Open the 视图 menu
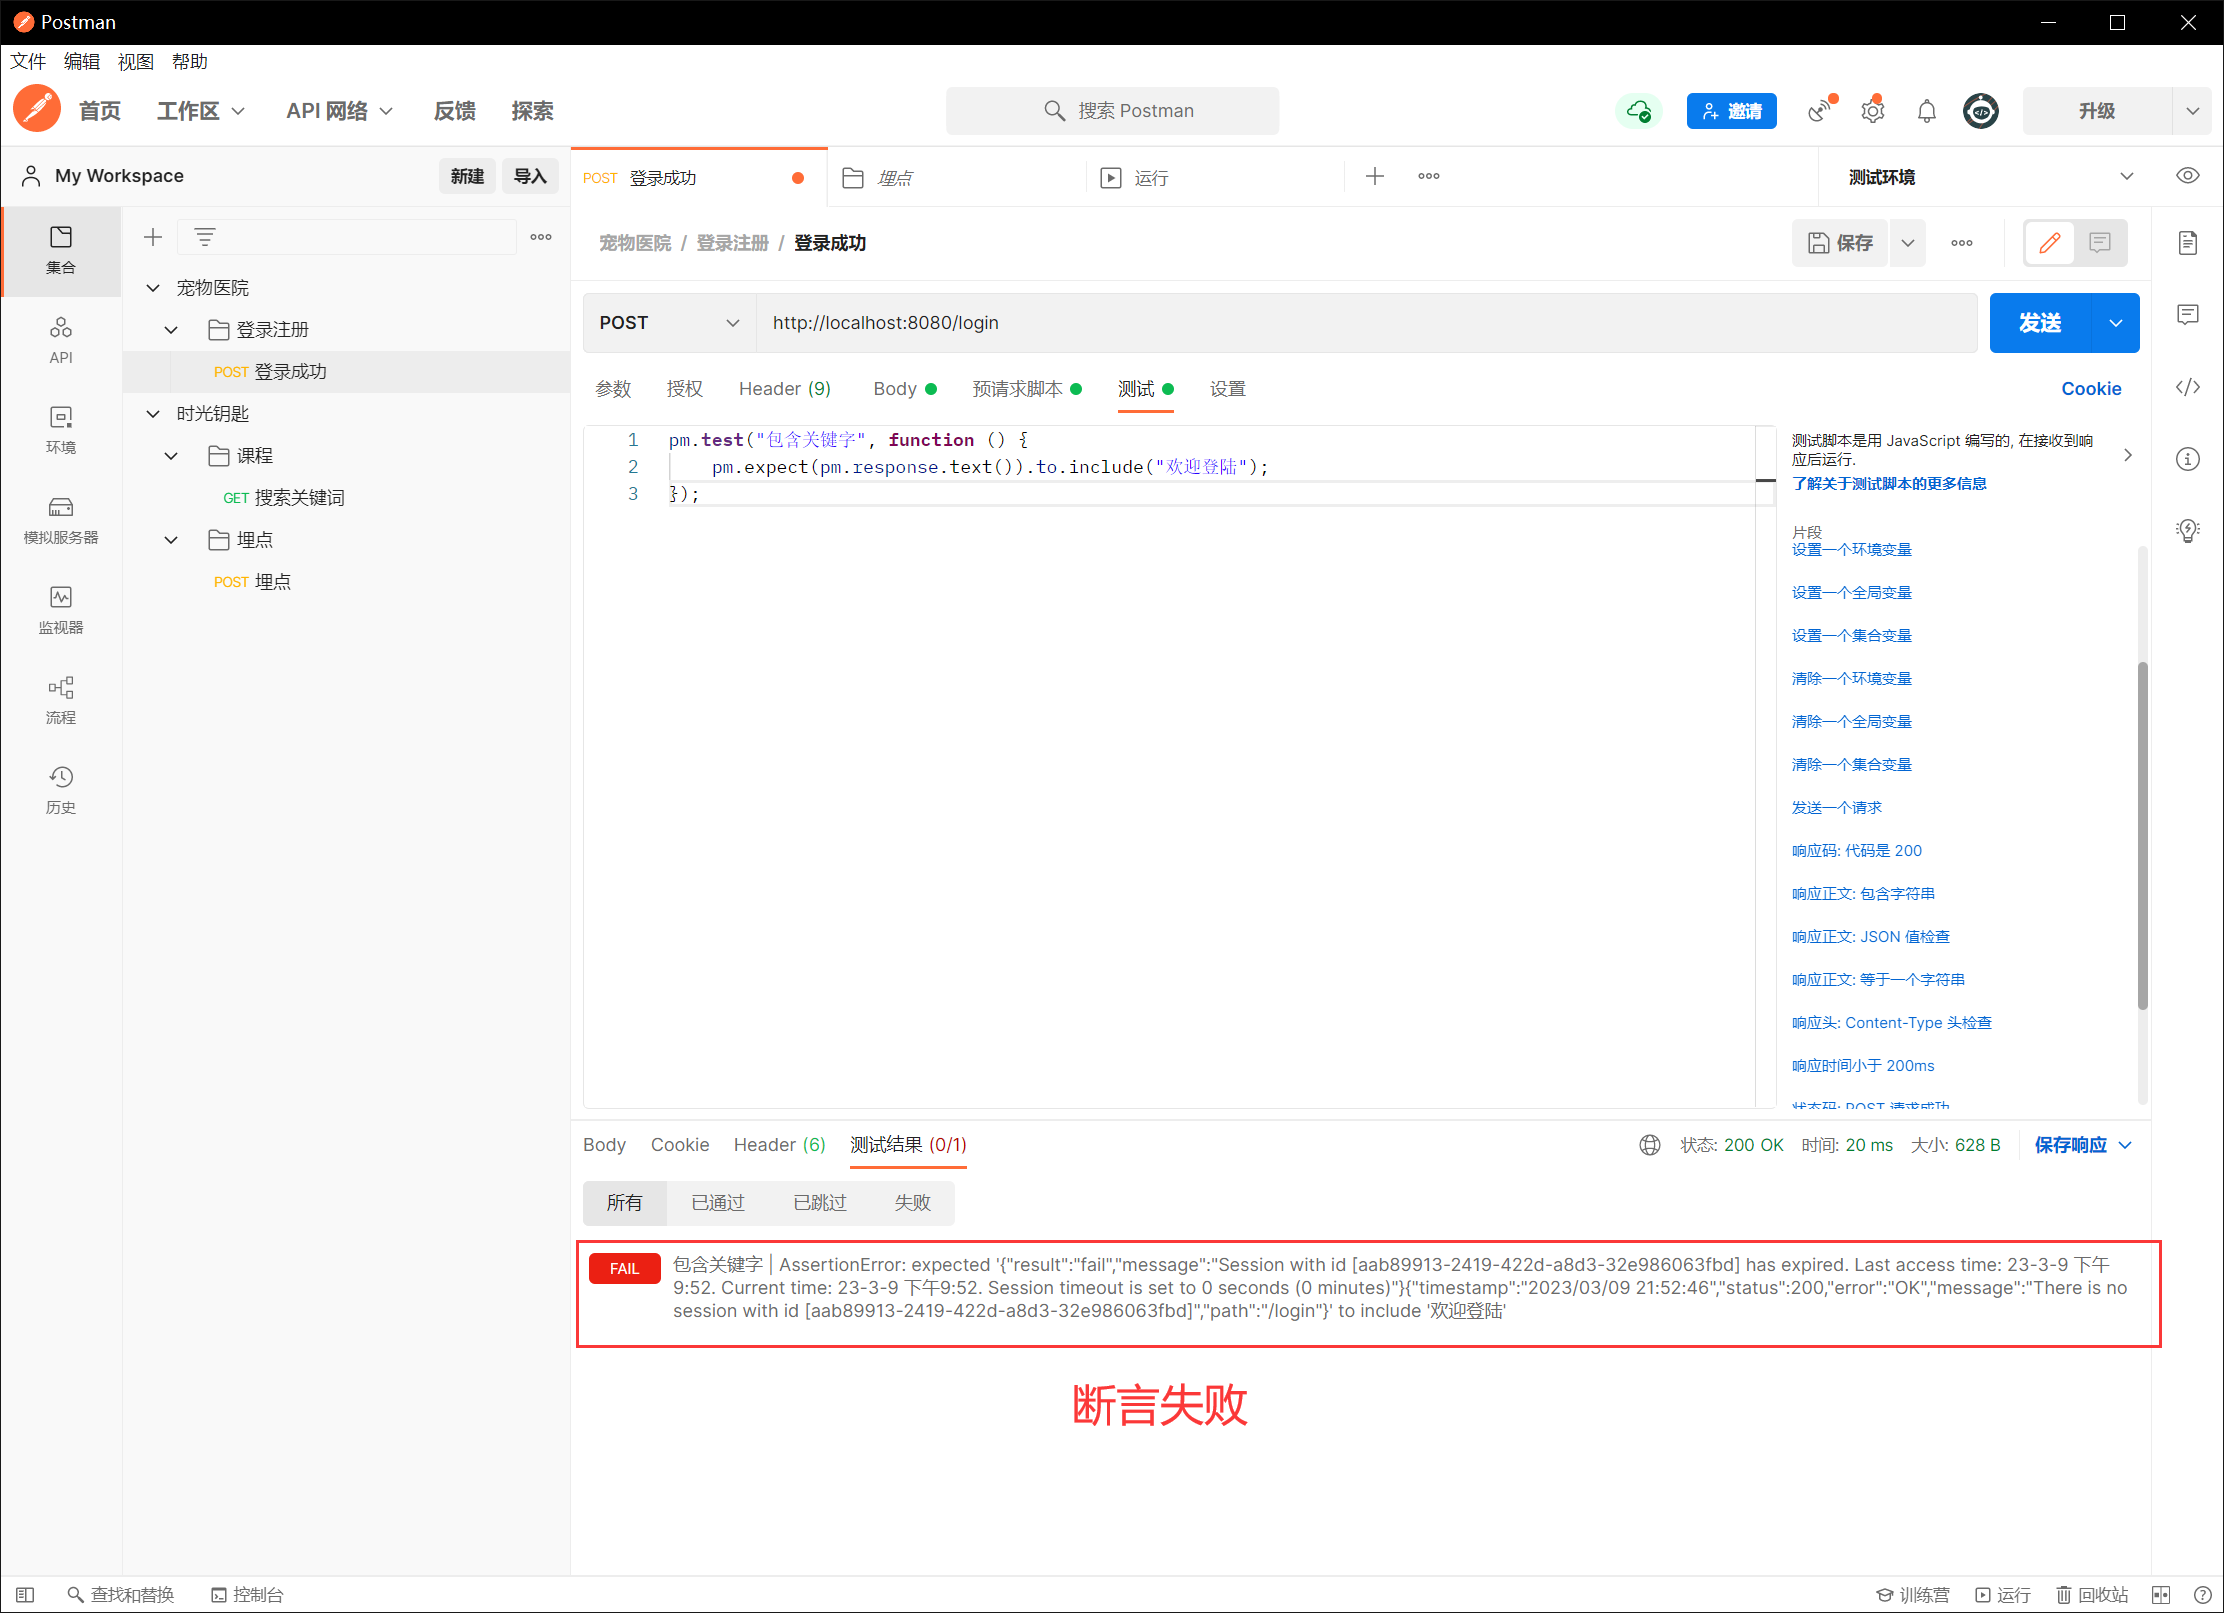Screen dimensions: 2224x1613 pyautogui.click(x=135, y=62)
